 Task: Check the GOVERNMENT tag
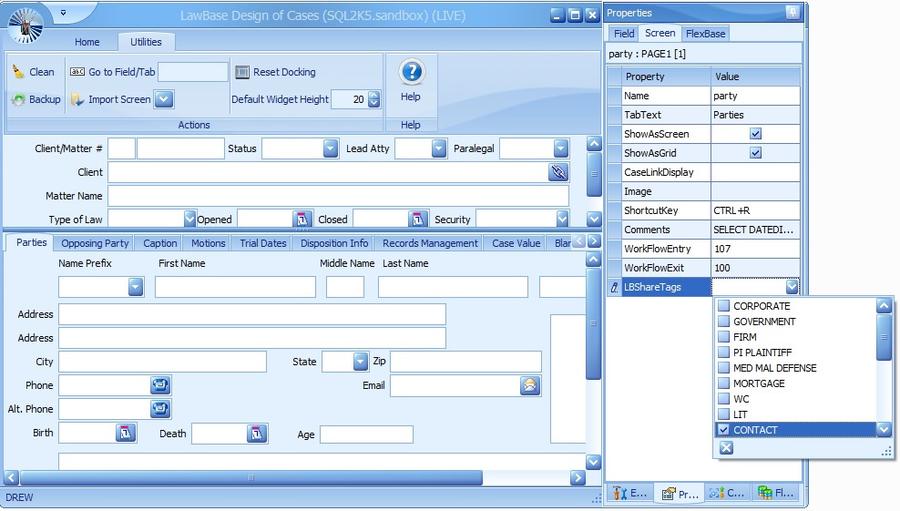tap(724, 321)
